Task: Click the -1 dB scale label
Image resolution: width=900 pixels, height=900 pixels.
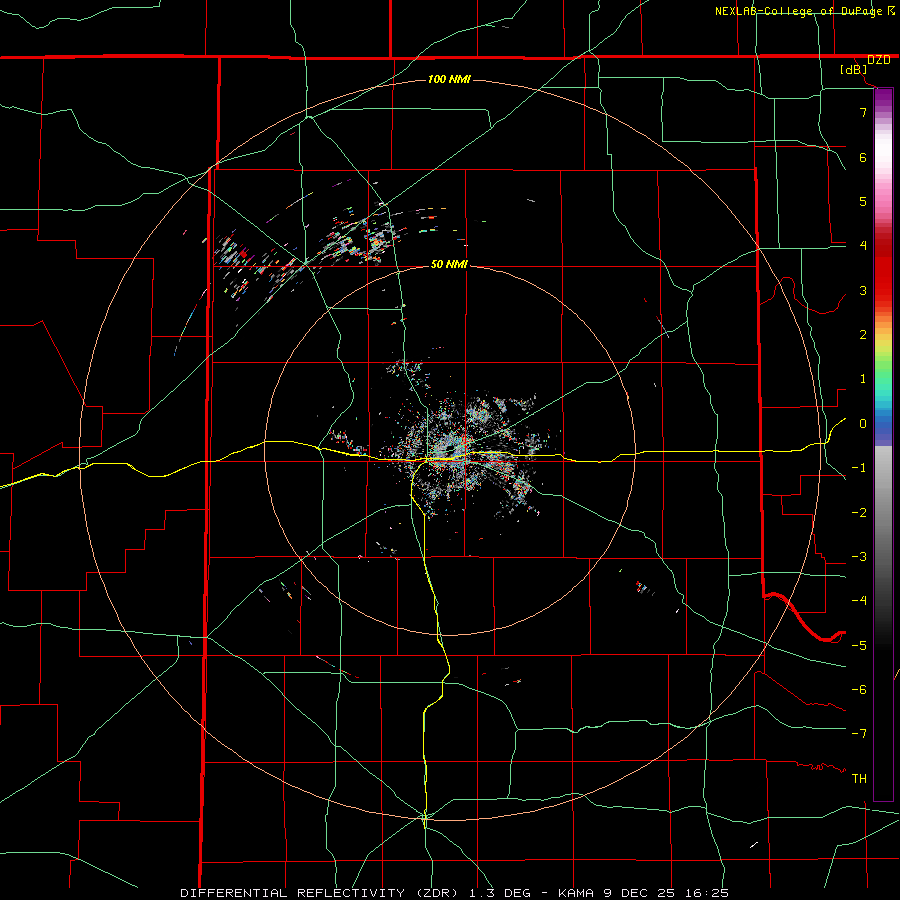Action: click(x=859, y=468)
